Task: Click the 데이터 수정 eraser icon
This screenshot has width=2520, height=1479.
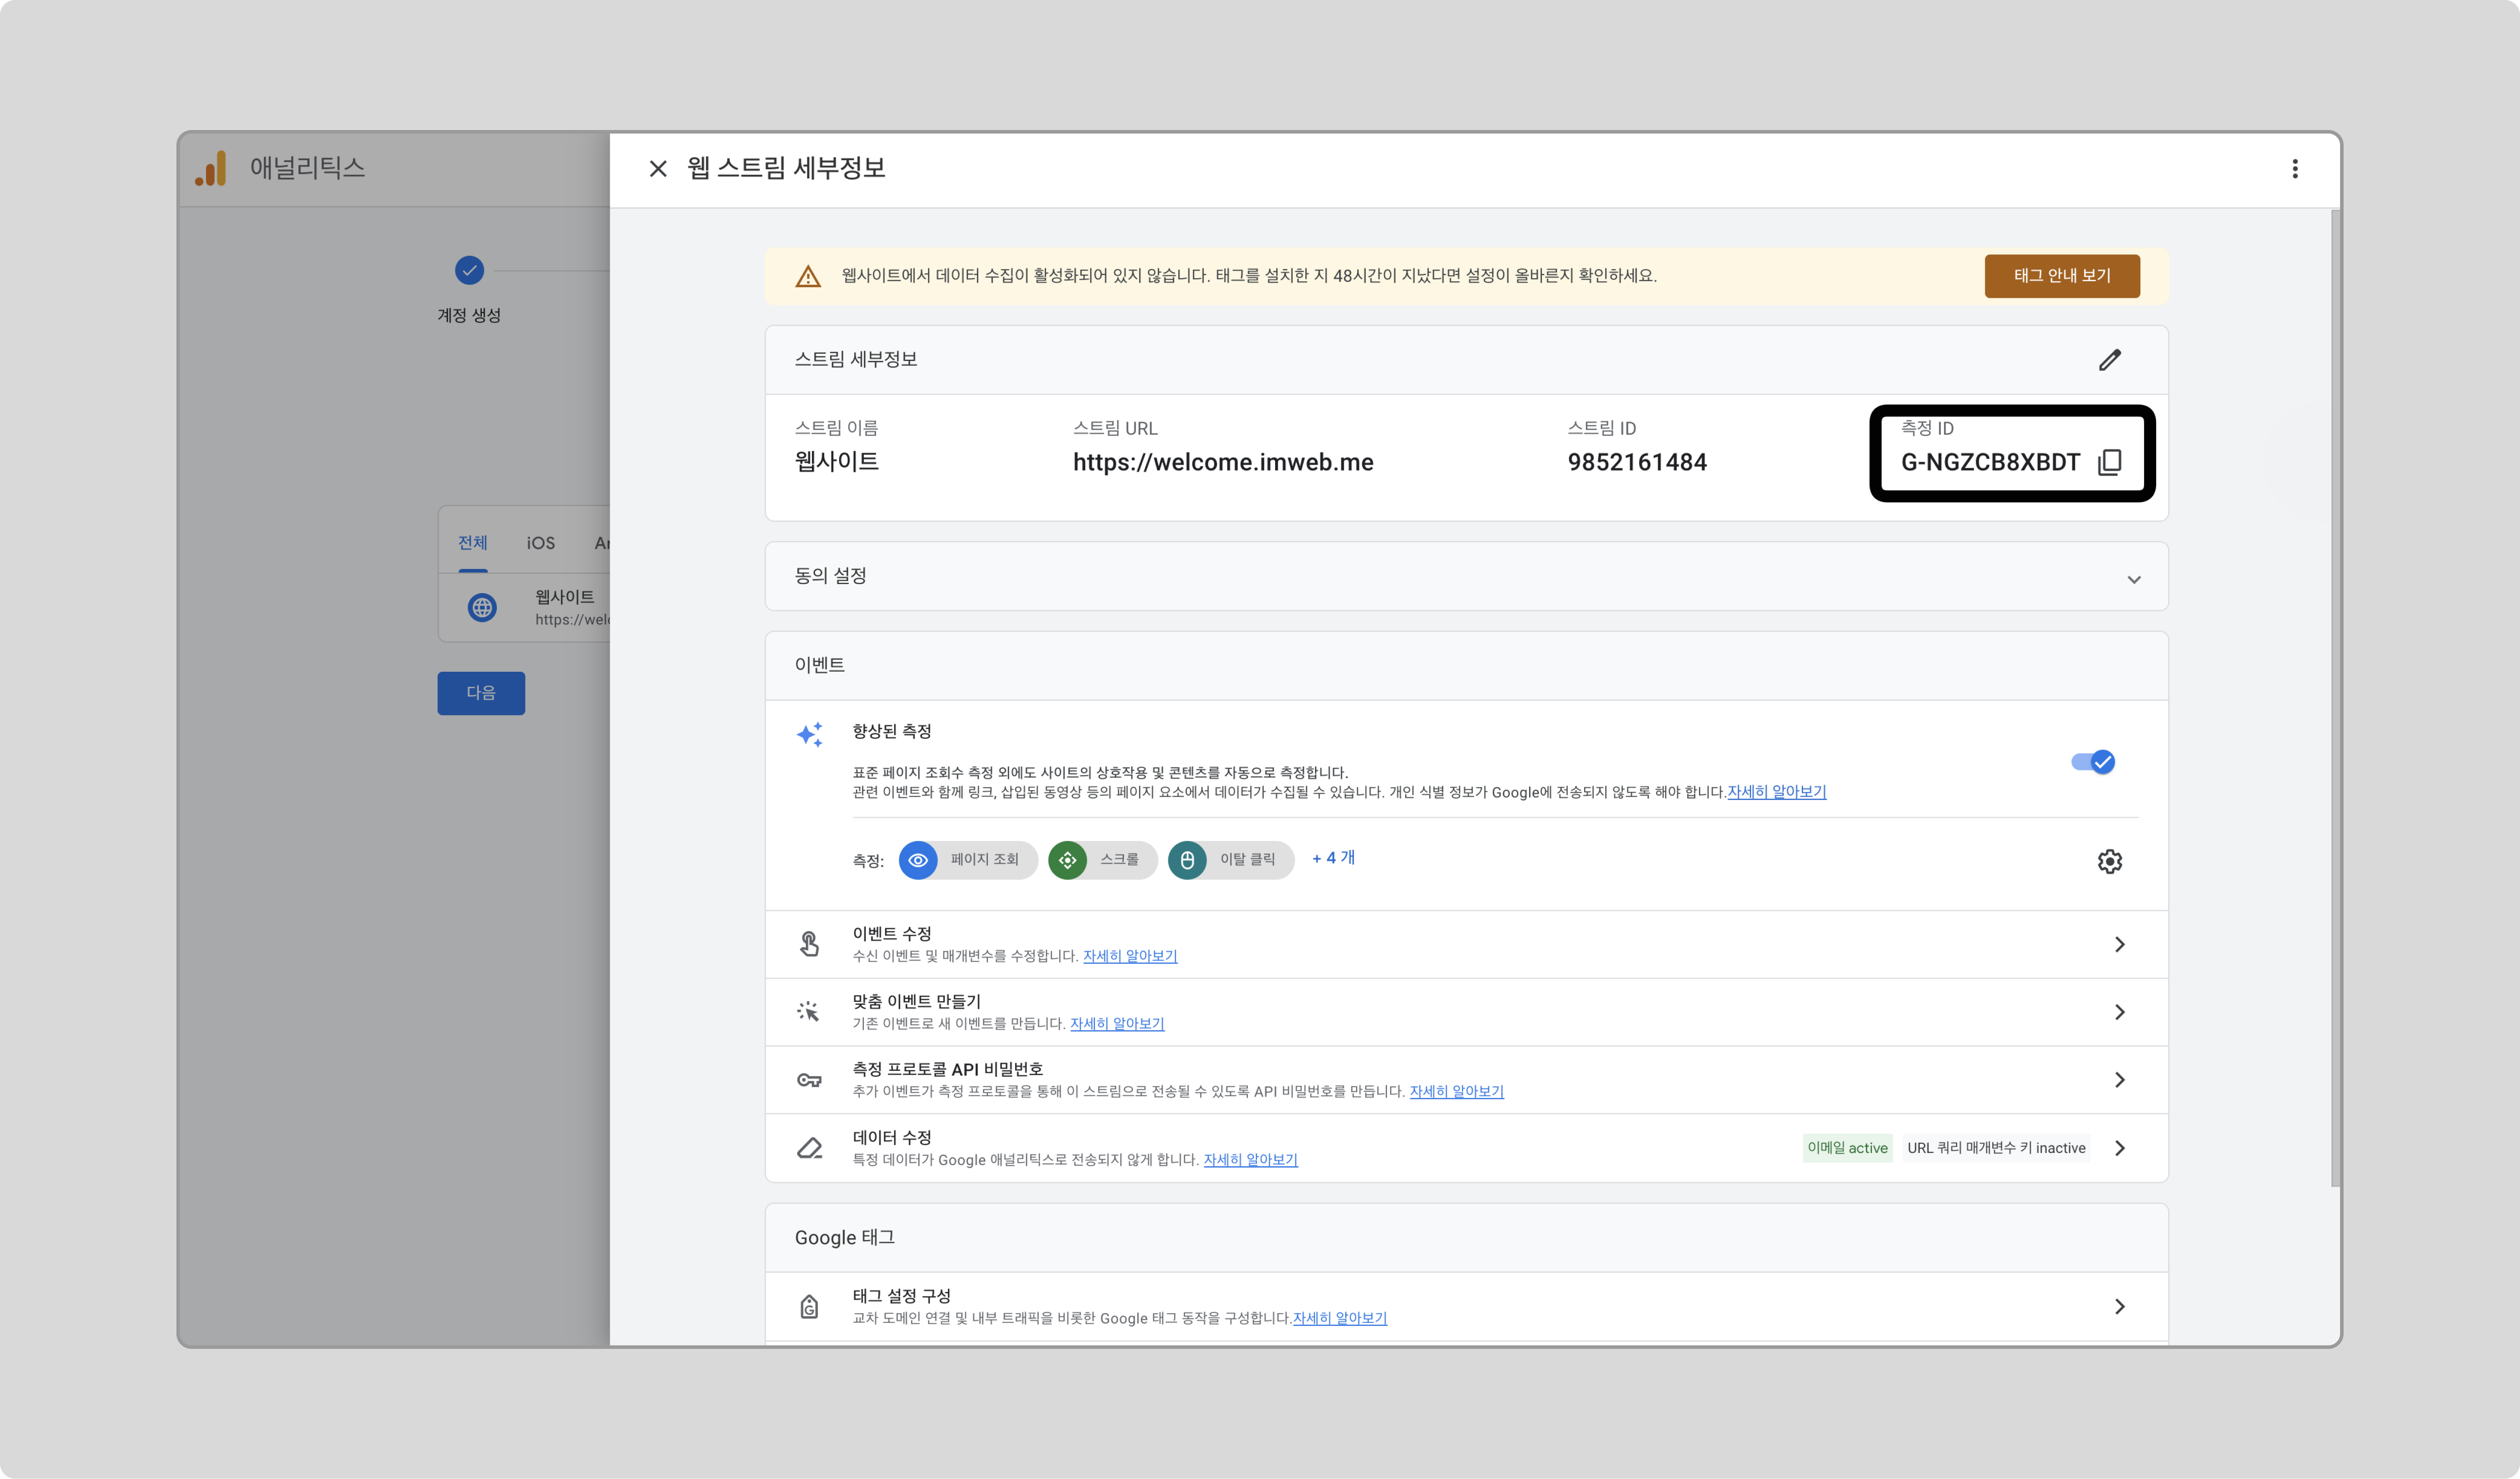Action: [x=809, y=1148]
